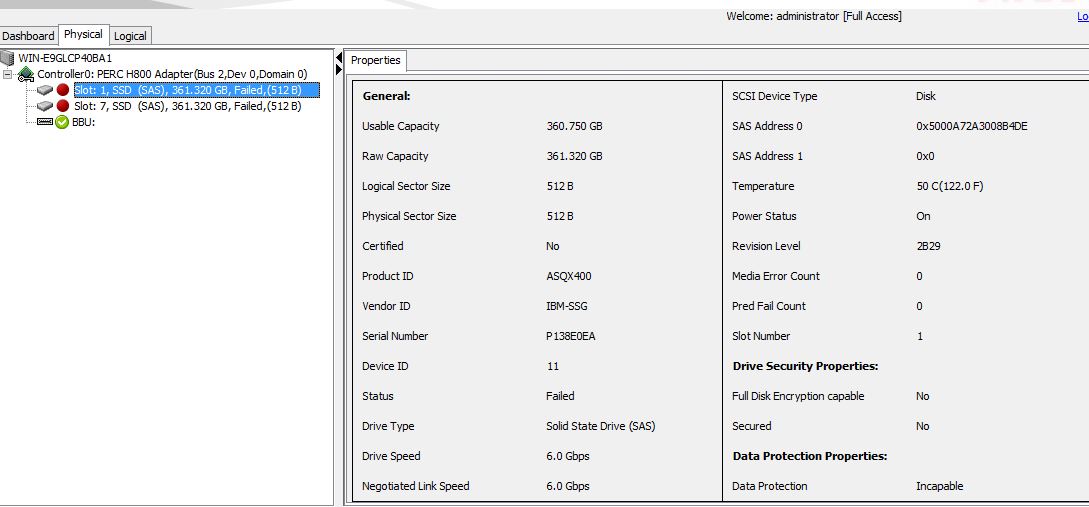Image resolution: width=1089 pixels, height=507 pixels.
Task: Click the Lo... link at top right
Action: pos(1083,17)
